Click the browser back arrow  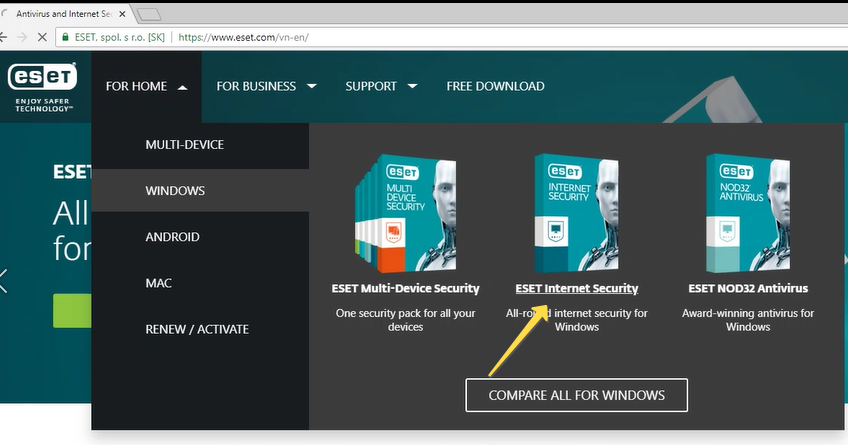click(3, 37)
